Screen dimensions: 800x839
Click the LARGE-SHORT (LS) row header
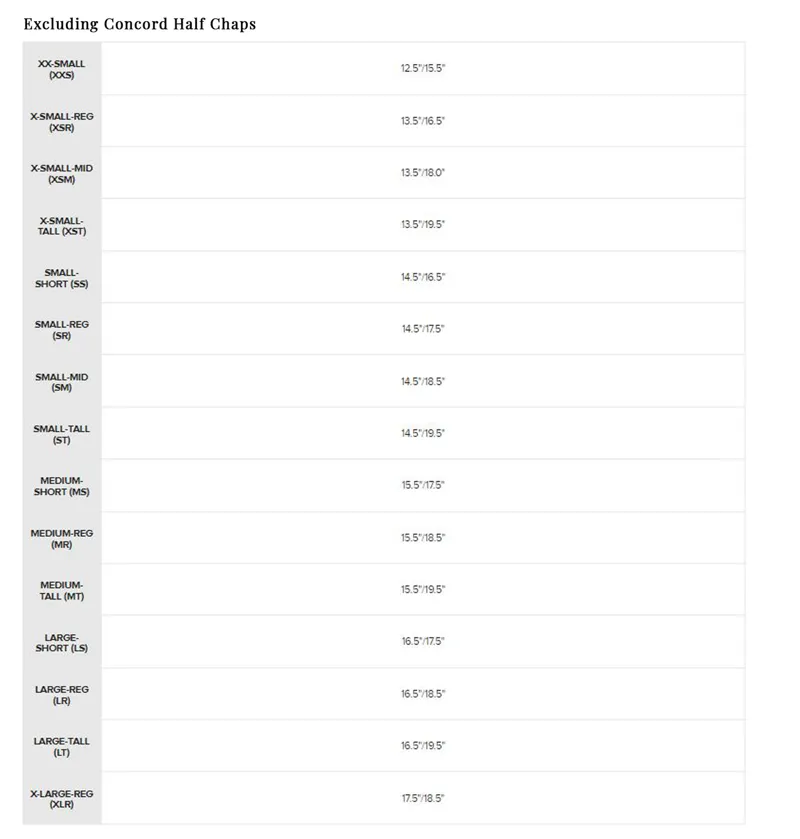pos(62,643)
